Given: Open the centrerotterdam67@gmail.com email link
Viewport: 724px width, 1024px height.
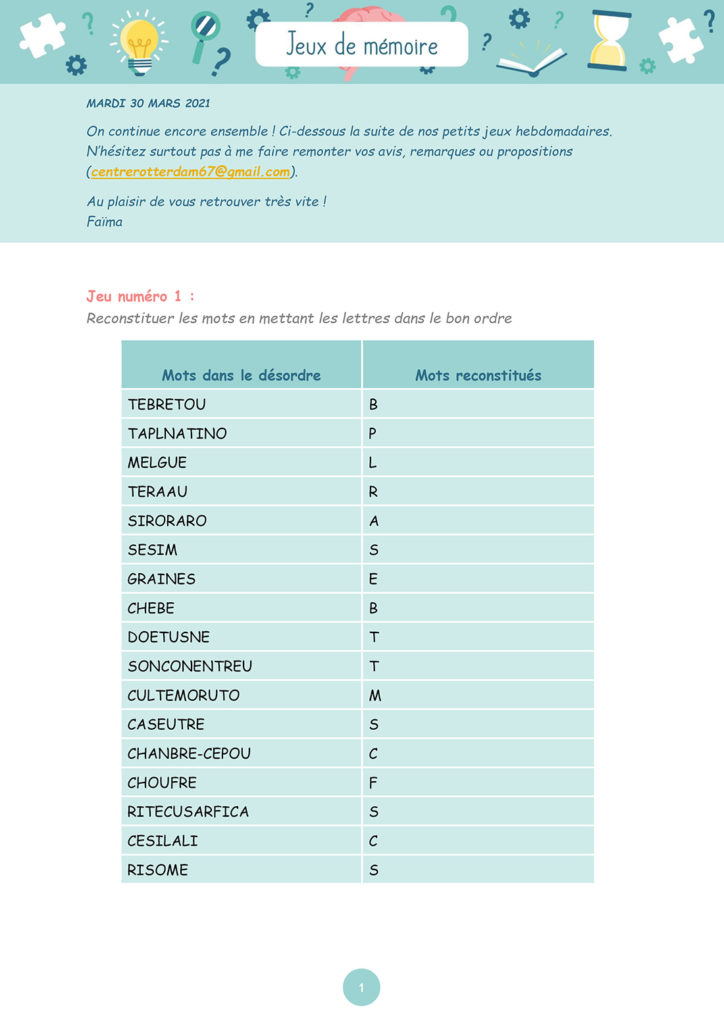Looking at the screenshot, I should coord(191,172).
